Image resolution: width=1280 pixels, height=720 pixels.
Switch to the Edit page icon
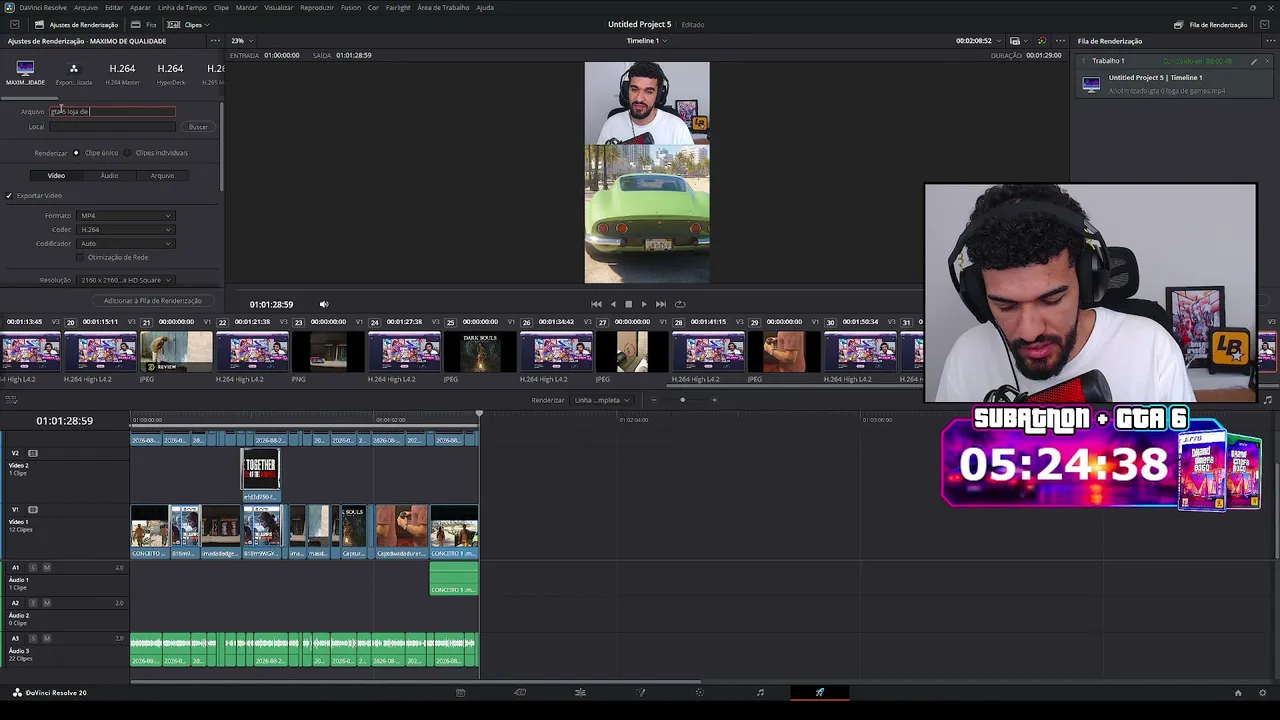[x=580, y=692]
